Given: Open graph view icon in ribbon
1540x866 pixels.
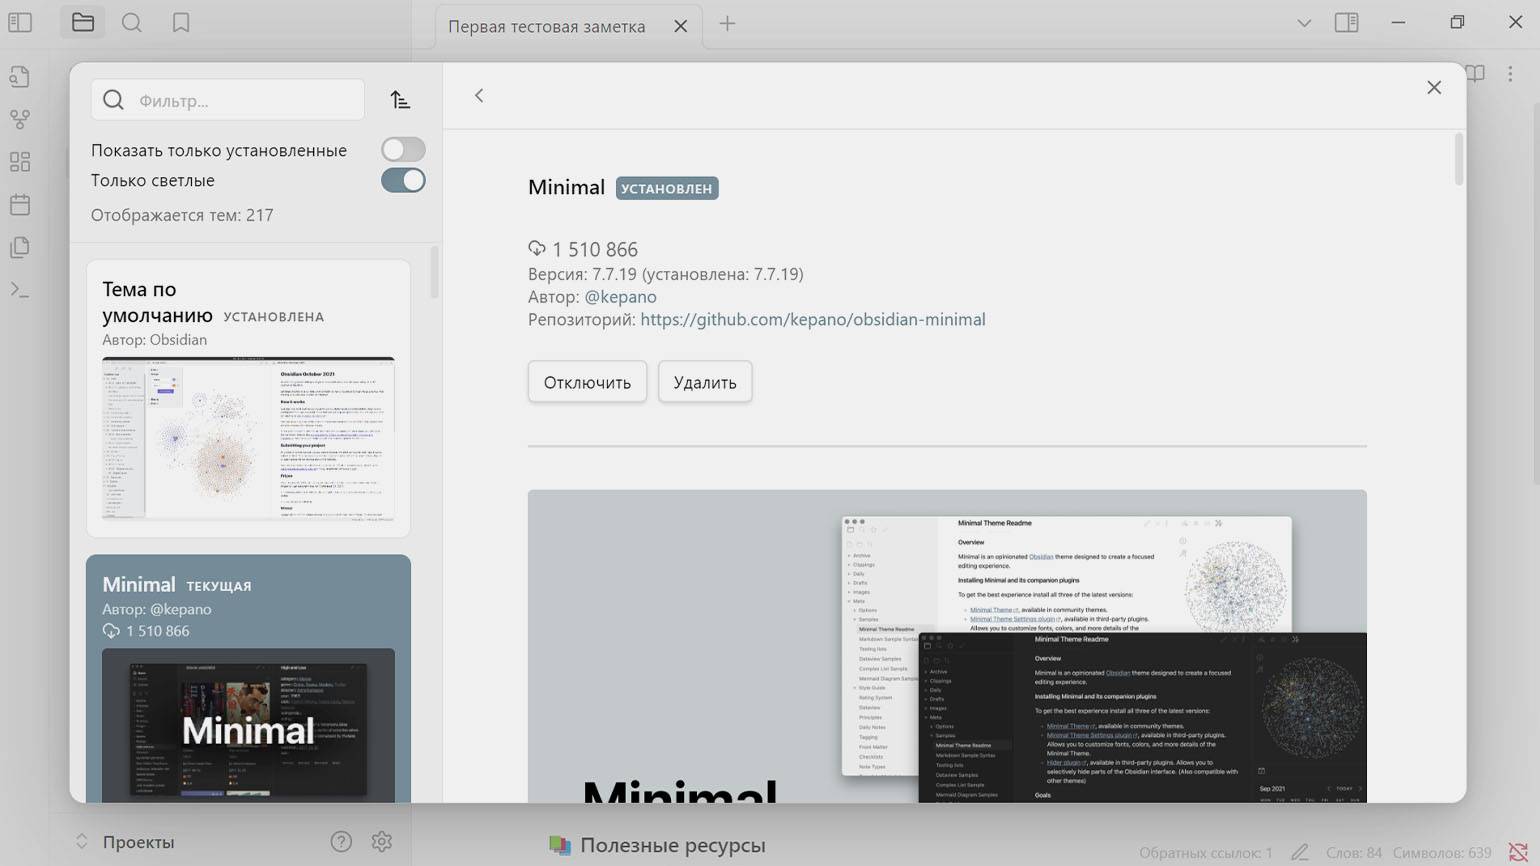Looking at the screenshot, I should tap(20, 120).
